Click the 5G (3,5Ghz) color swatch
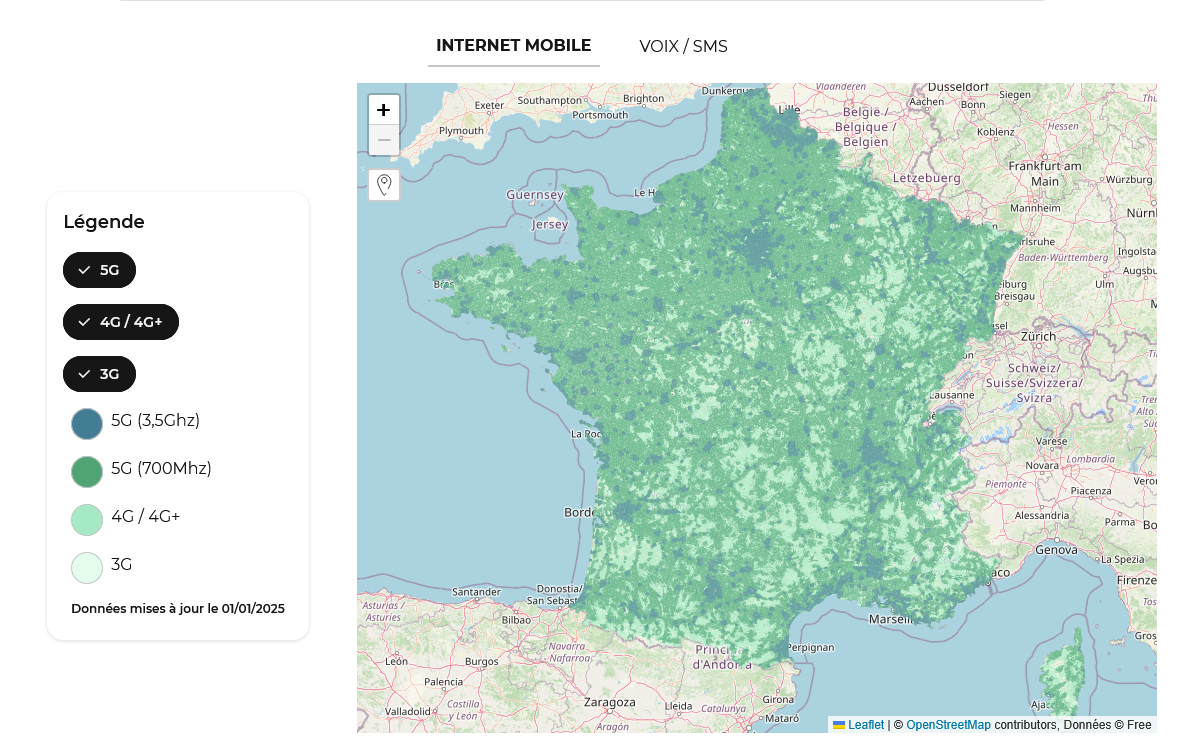 87,423
